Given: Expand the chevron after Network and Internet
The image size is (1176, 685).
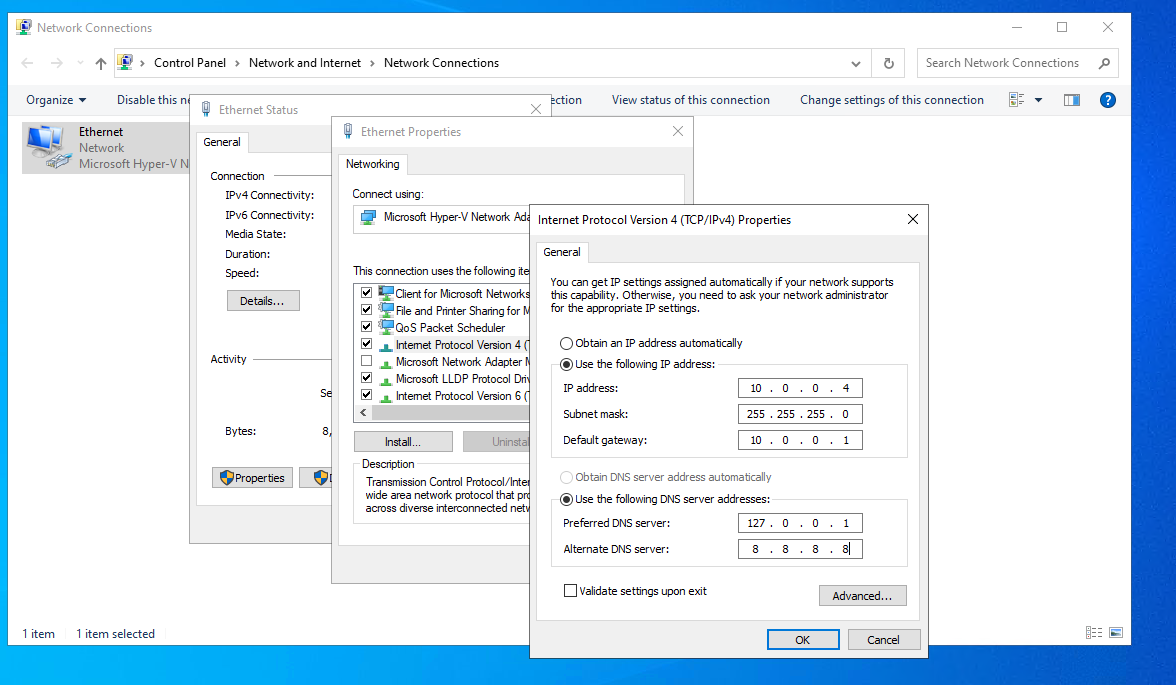Looking at the screenshot, I should click(372, 63).
